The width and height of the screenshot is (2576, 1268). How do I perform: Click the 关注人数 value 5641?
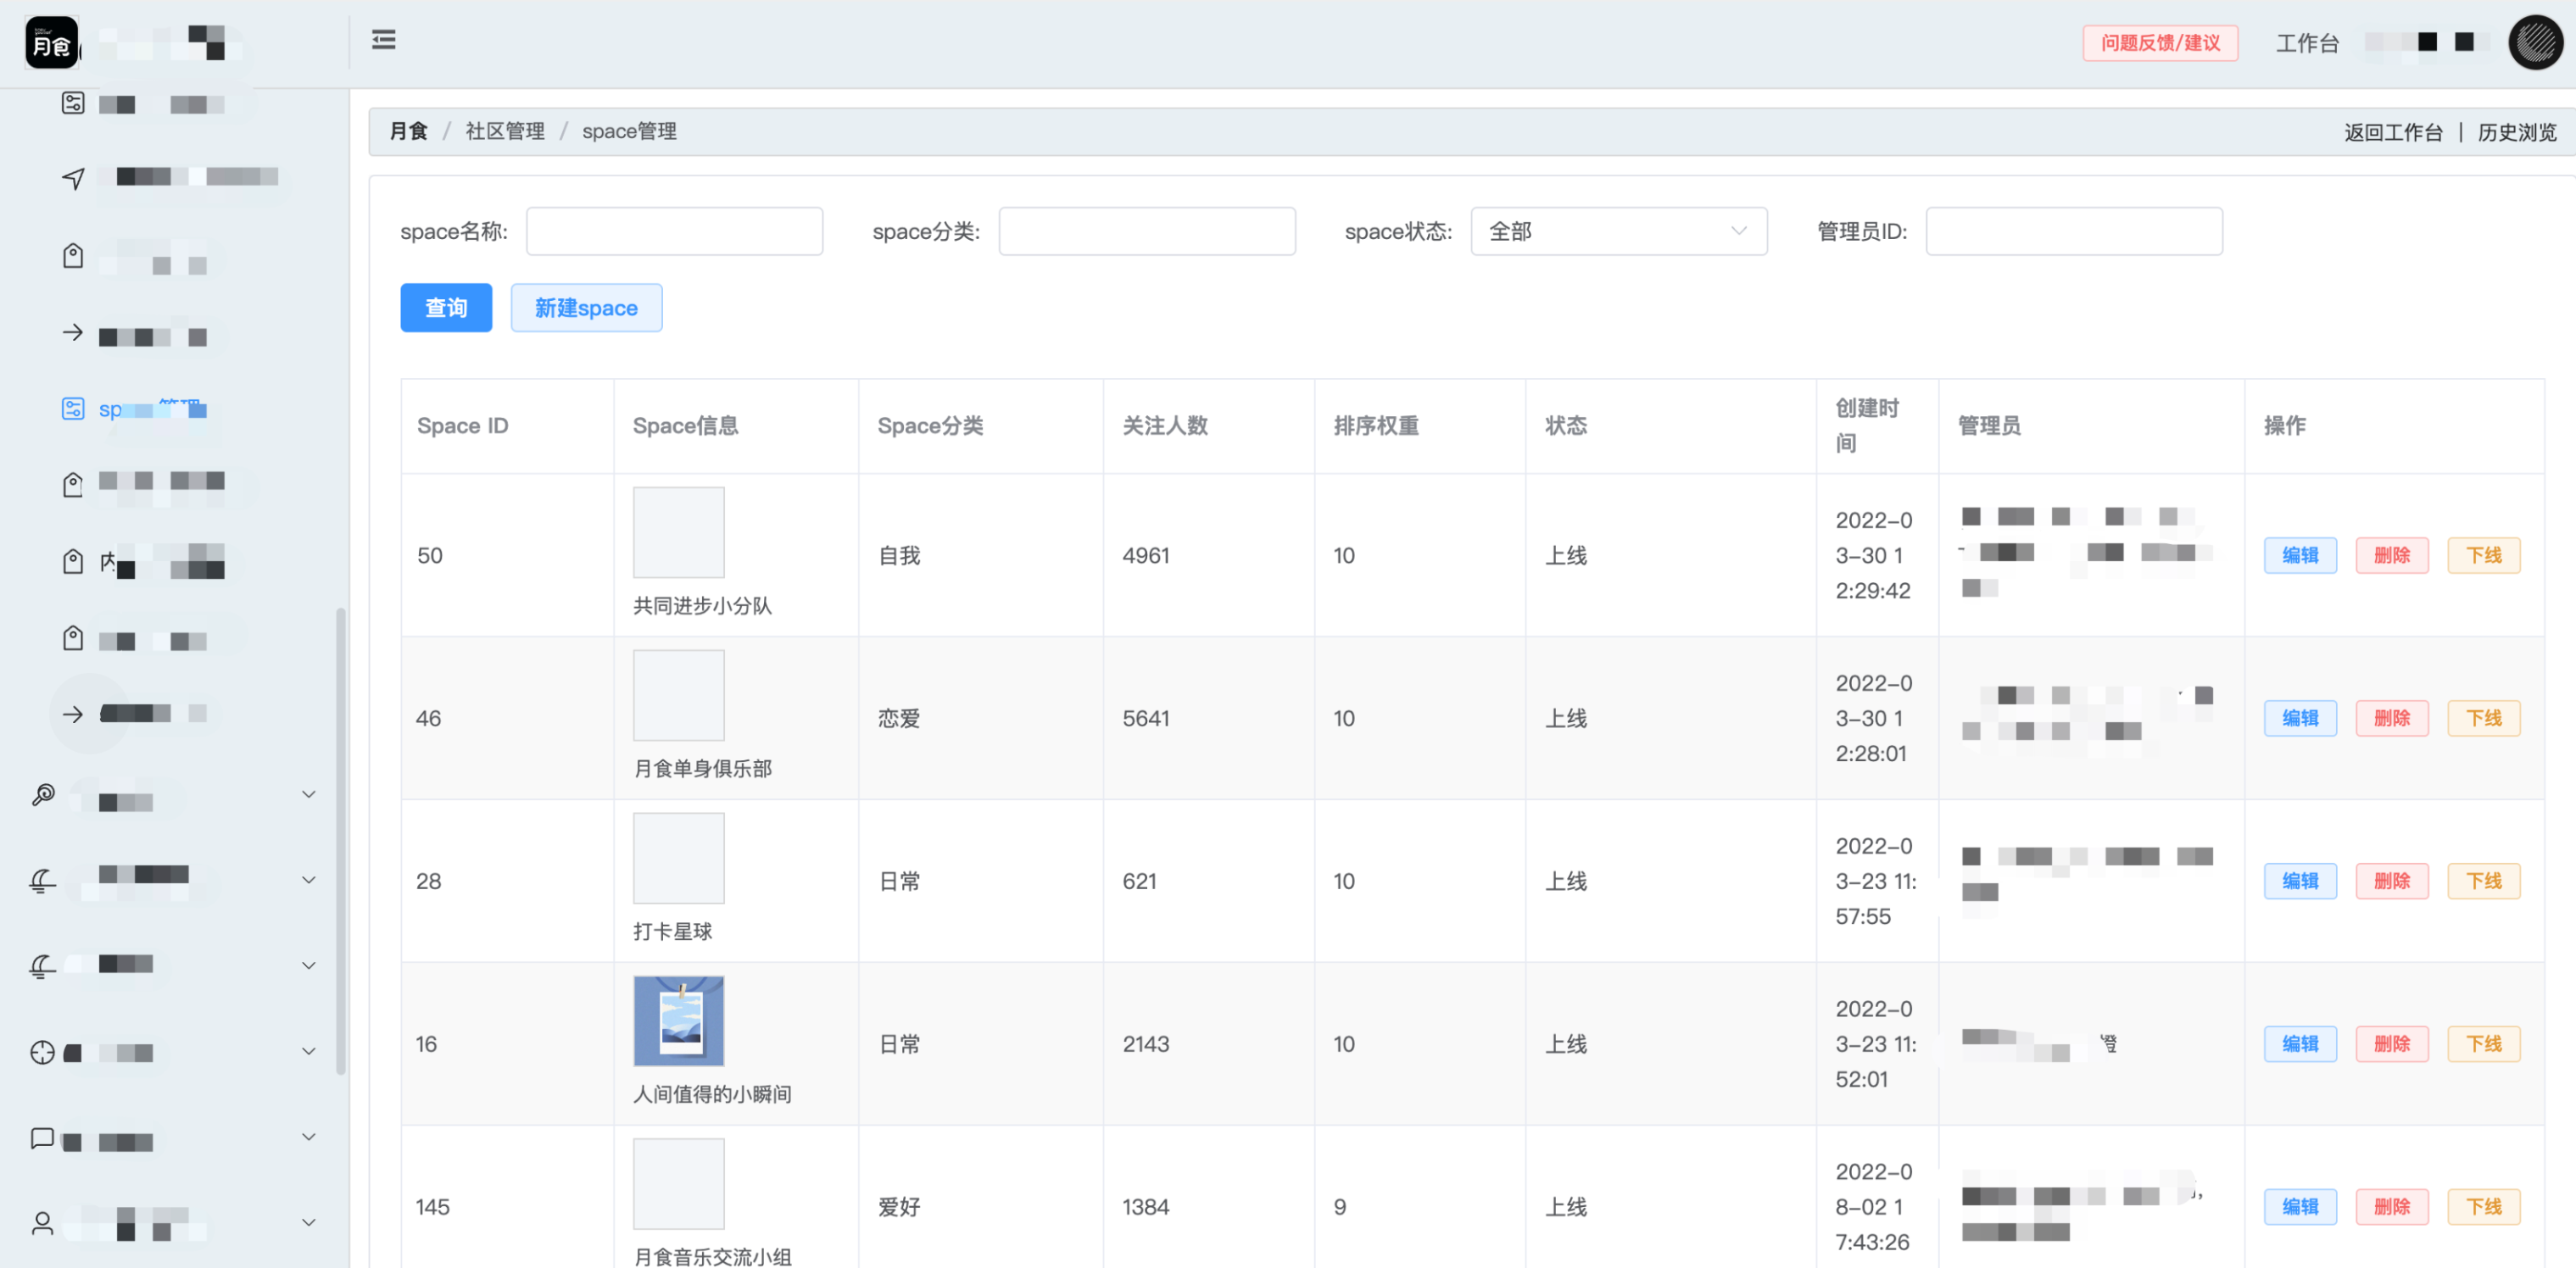tap(1146, 719)
